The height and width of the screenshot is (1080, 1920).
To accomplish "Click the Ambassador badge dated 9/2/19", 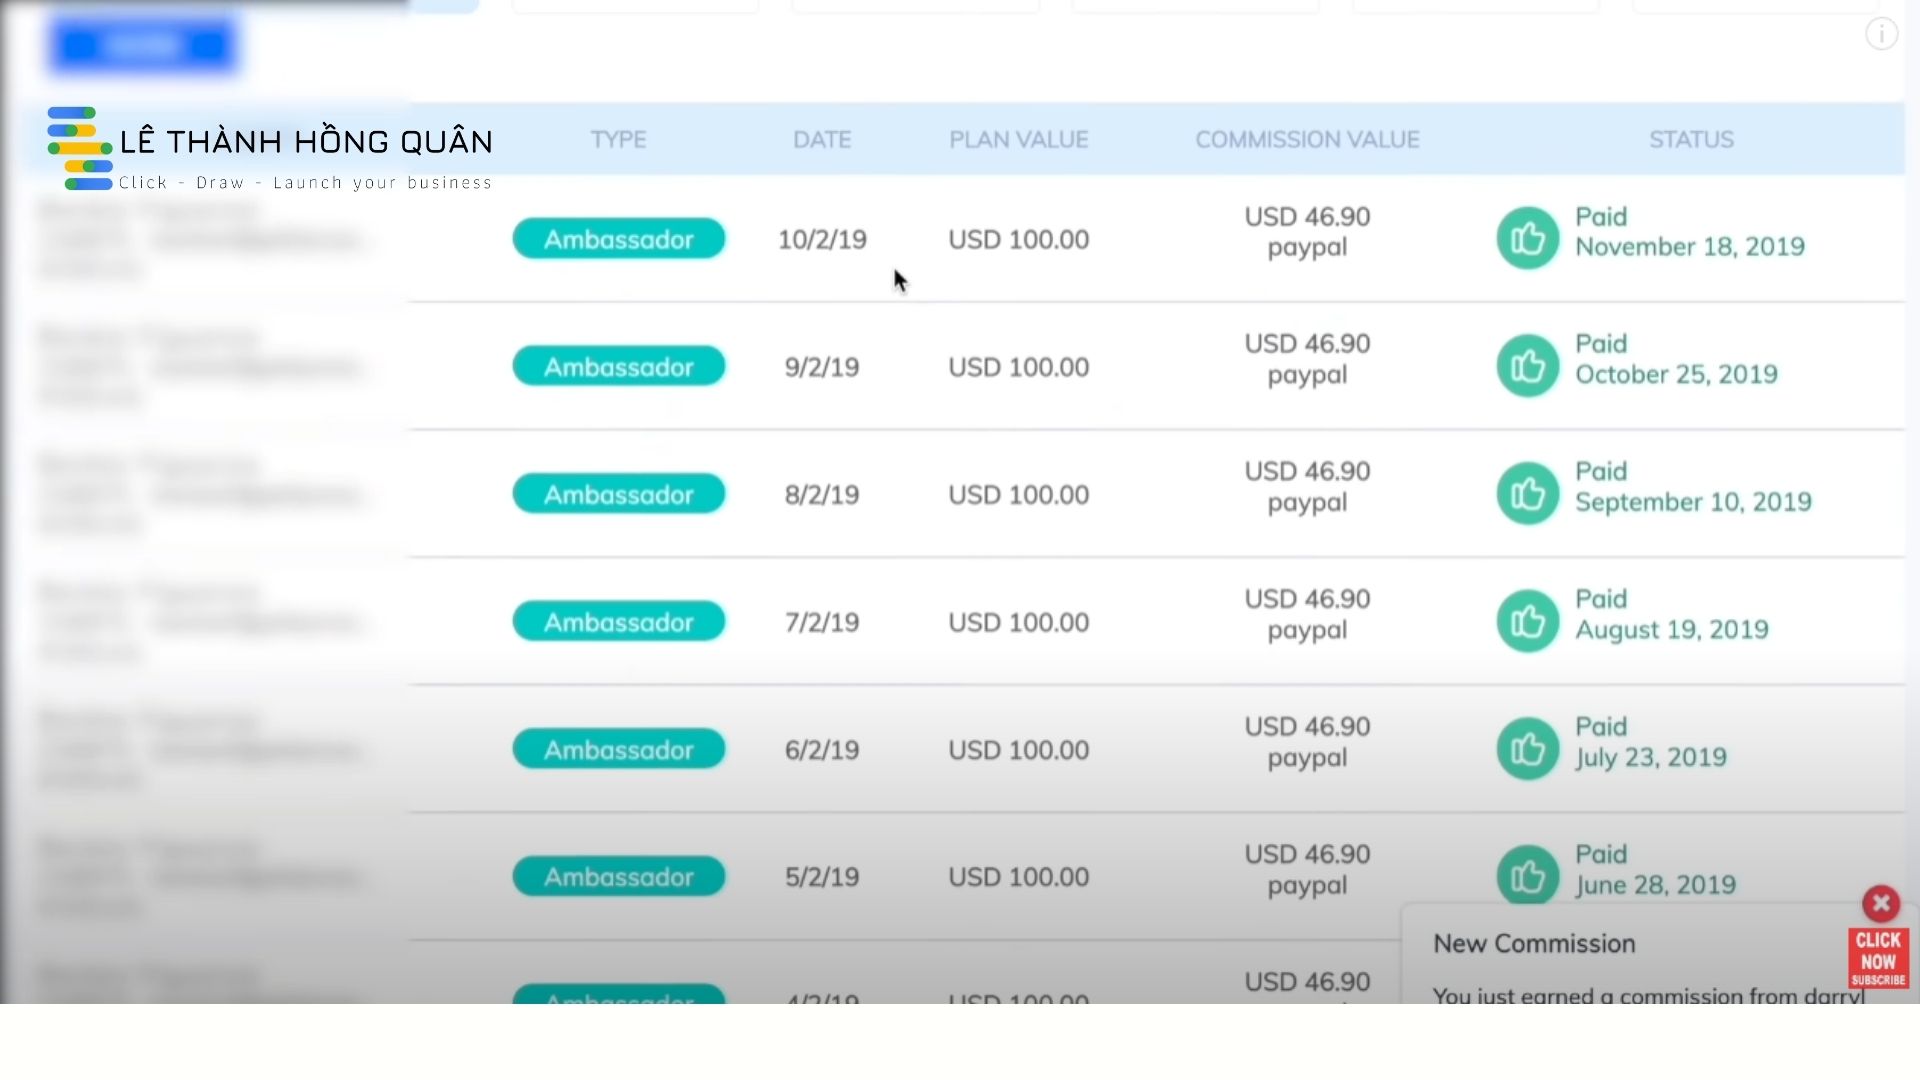I will pyautogui.click(x=618, y=367).
